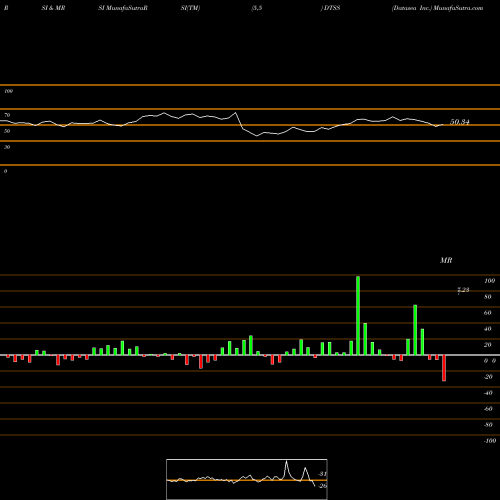The height and width of the screenshot is (500, 500).
Task: Click the -100 label on the MR axis
Action: (x=490, y=441)
